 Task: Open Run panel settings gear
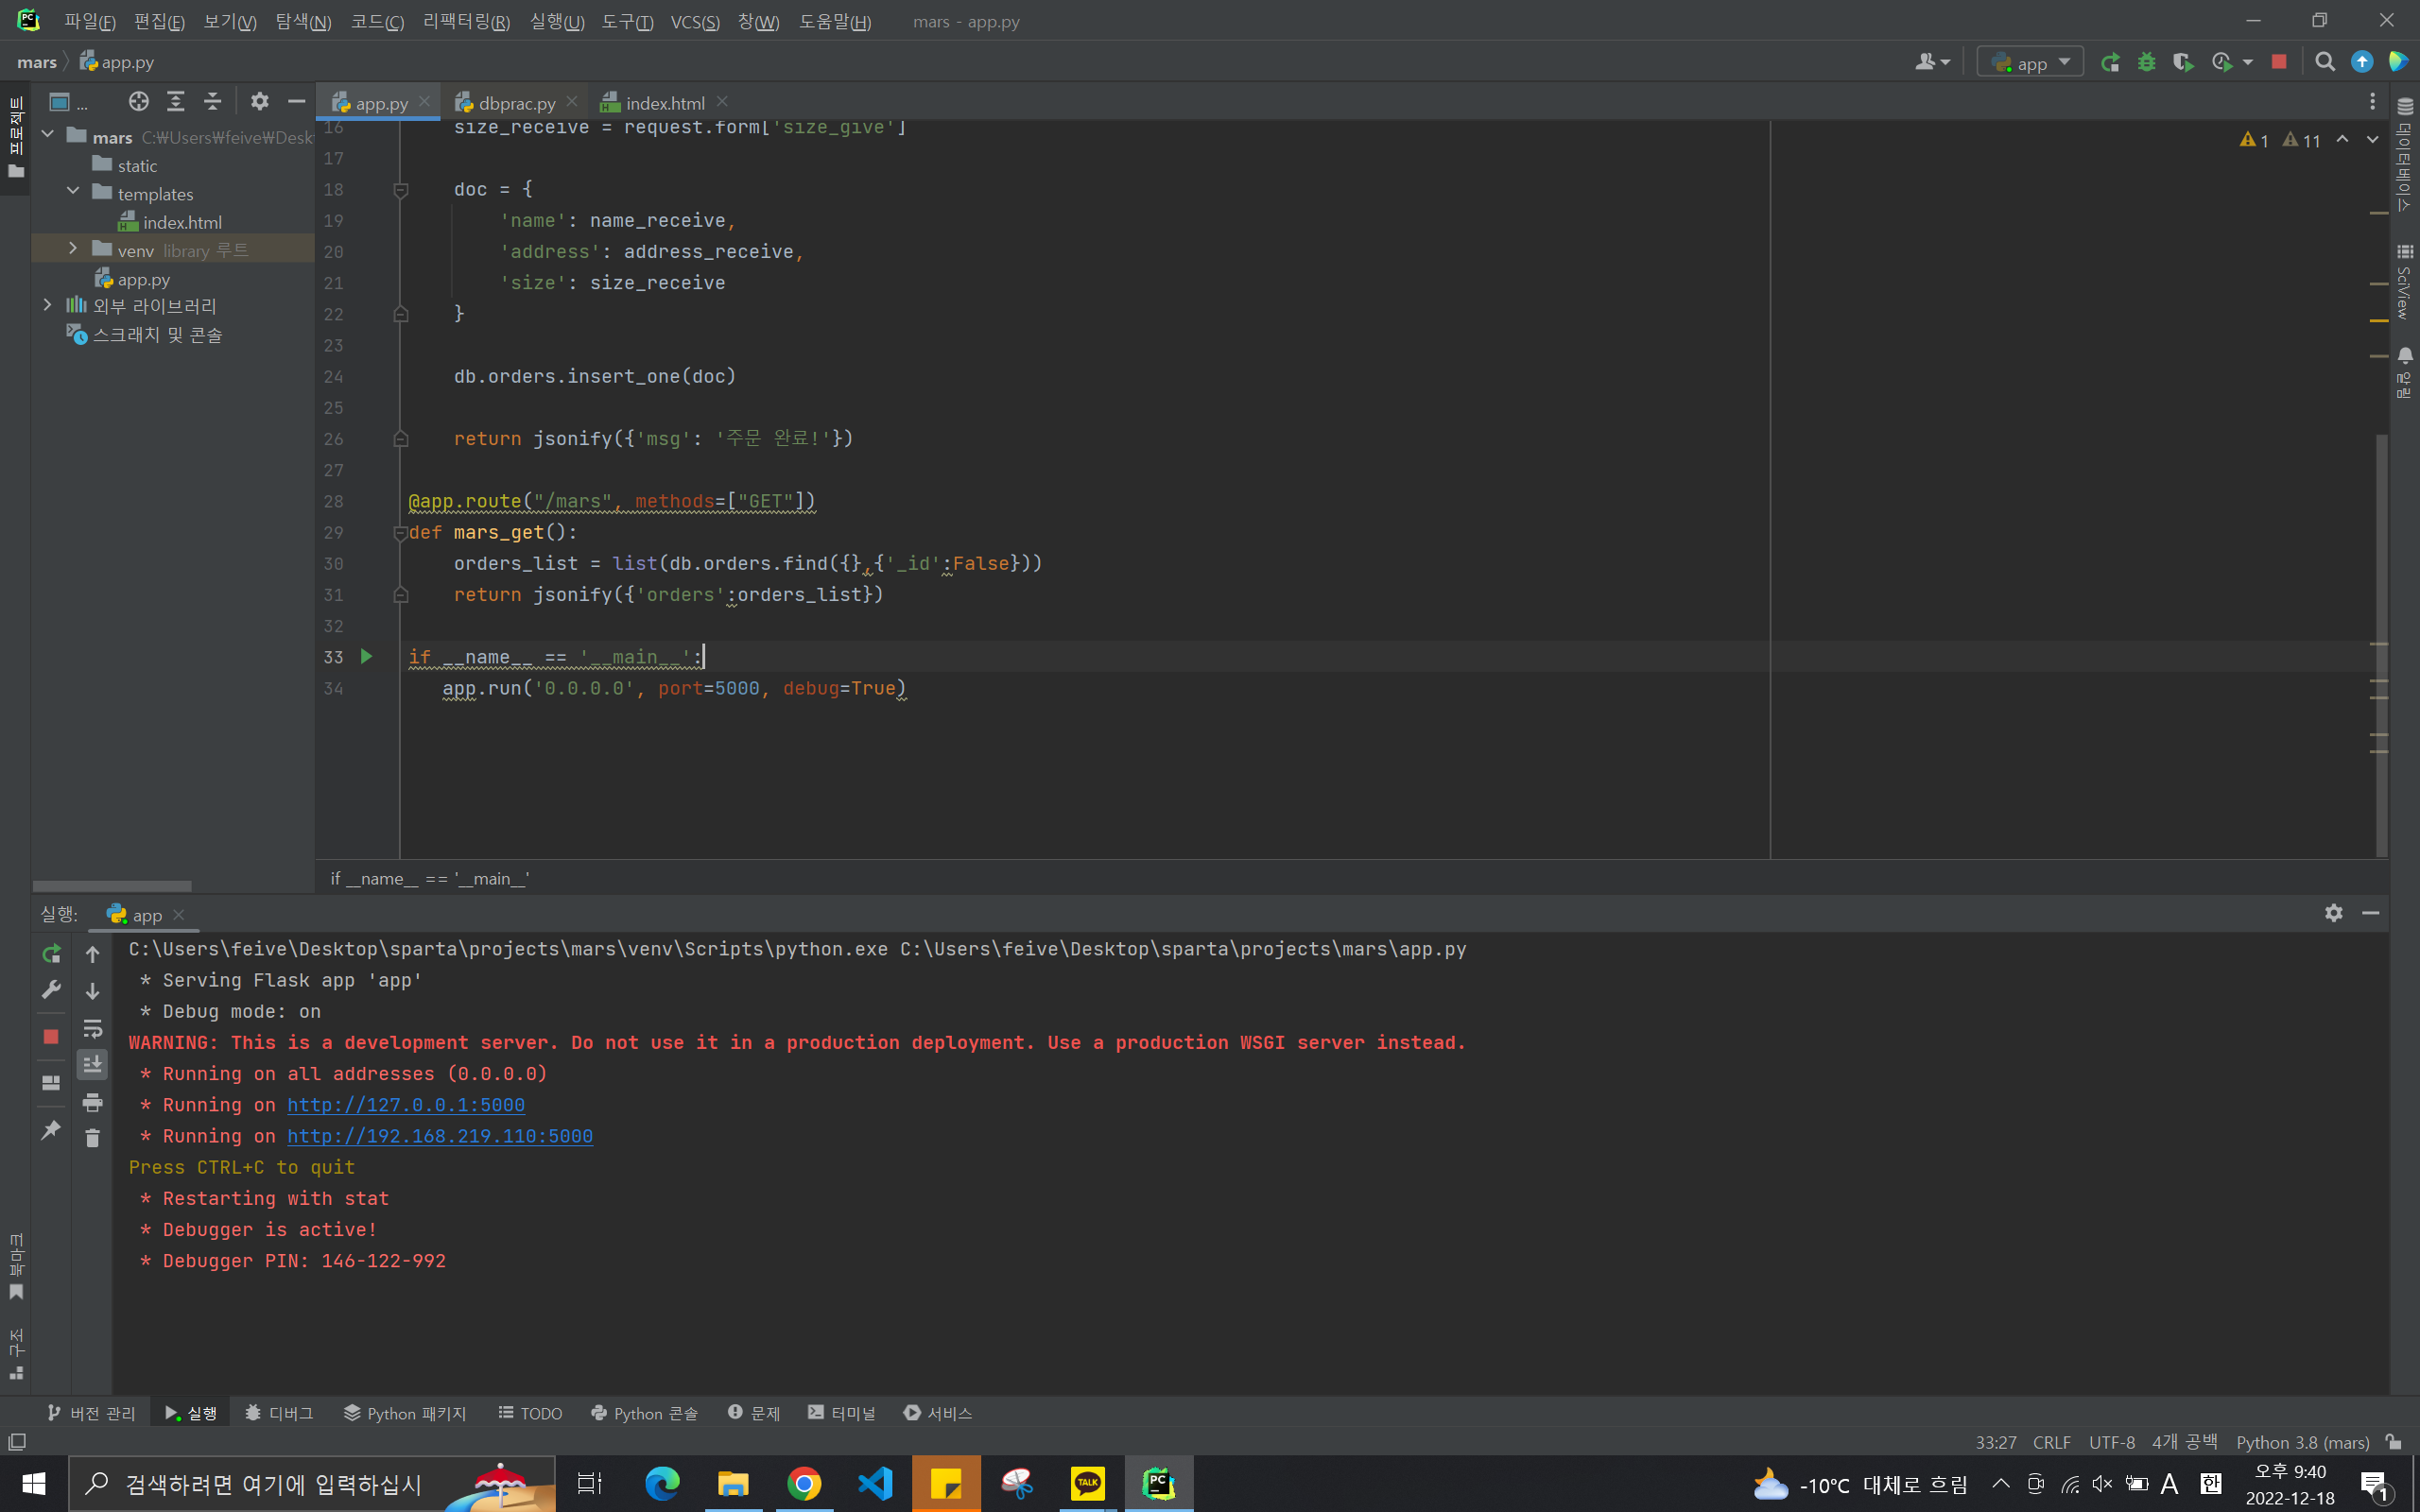(2334, 913)
